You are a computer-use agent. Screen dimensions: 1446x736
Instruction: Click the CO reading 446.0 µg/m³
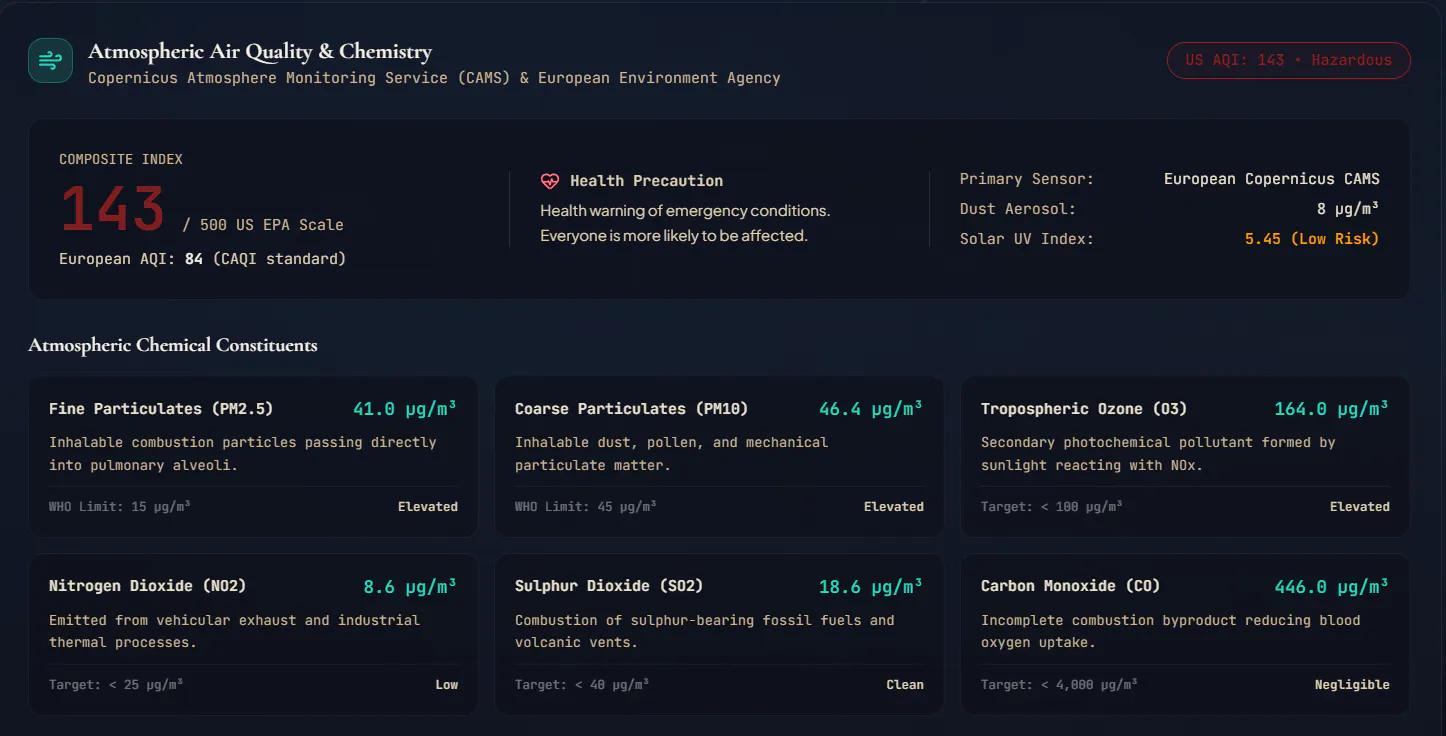pyautogui.click(x=1332, y=587)
